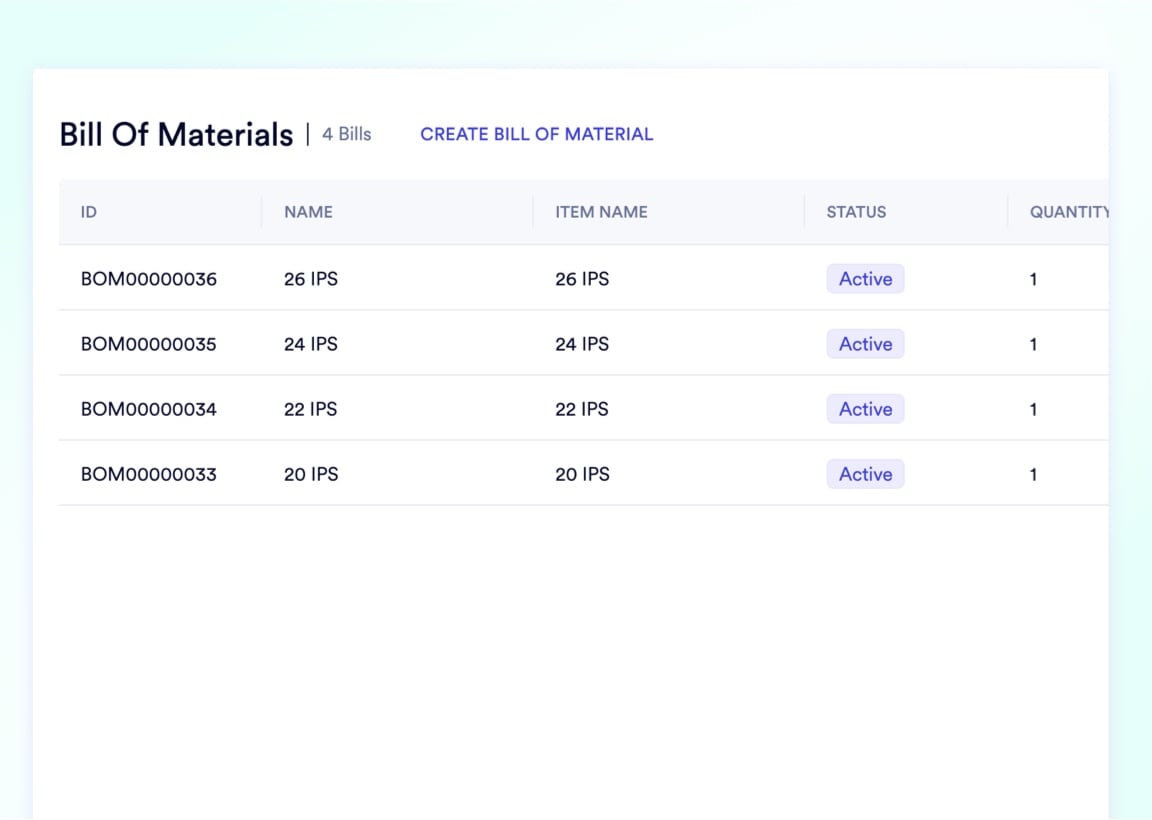
Task: Click the Active status for 22 IPS
Action: 865,409
